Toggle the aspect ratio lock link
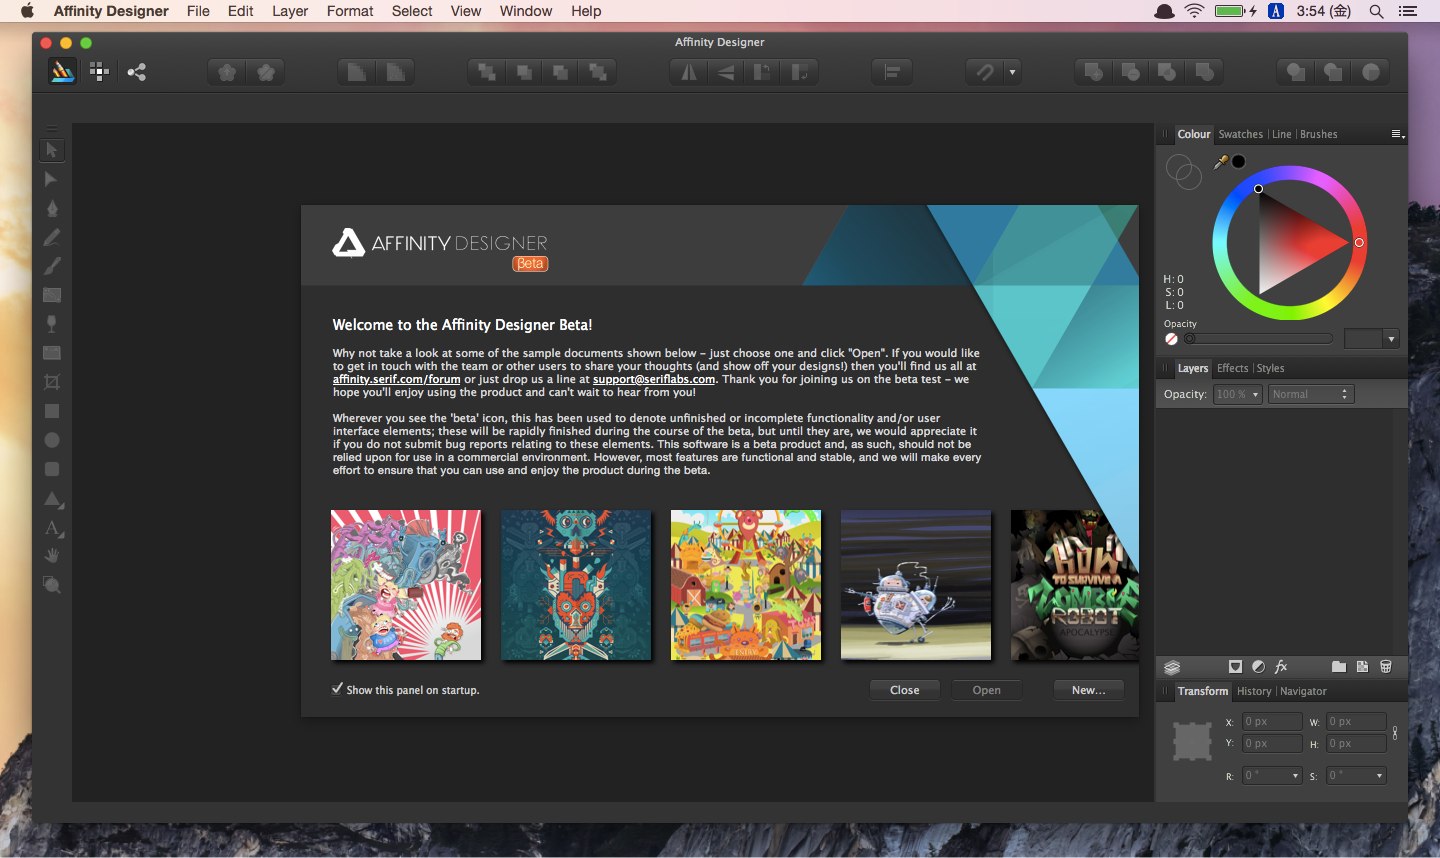This screenshot has width=1440, height=858. (1395, 733)
